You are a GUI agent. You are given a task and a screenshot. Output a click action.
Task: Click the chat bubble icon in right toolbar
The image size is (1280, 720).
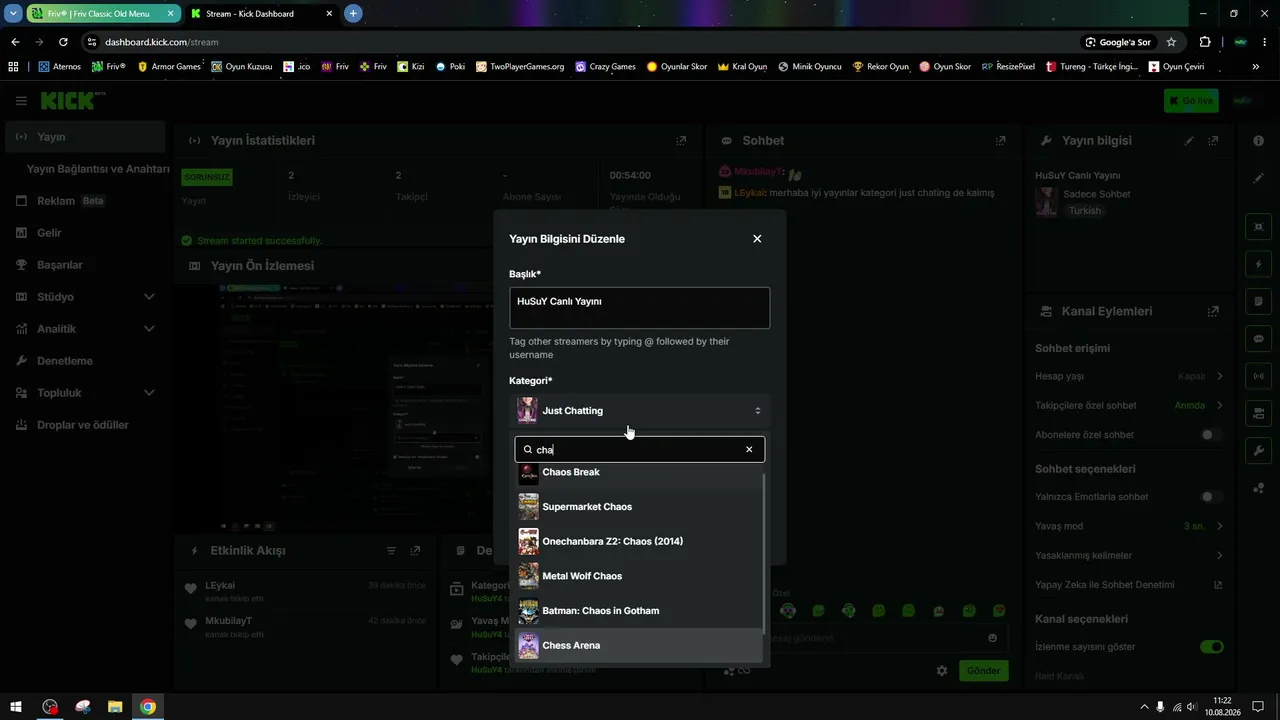[x=1258, y=339]
